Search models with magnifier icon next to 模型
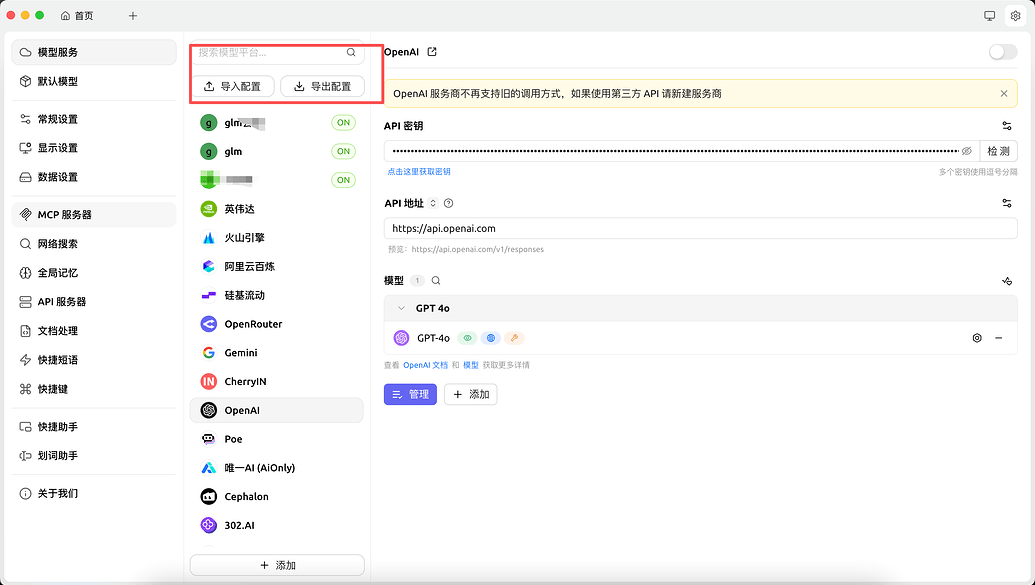 [x=436, y=281]
